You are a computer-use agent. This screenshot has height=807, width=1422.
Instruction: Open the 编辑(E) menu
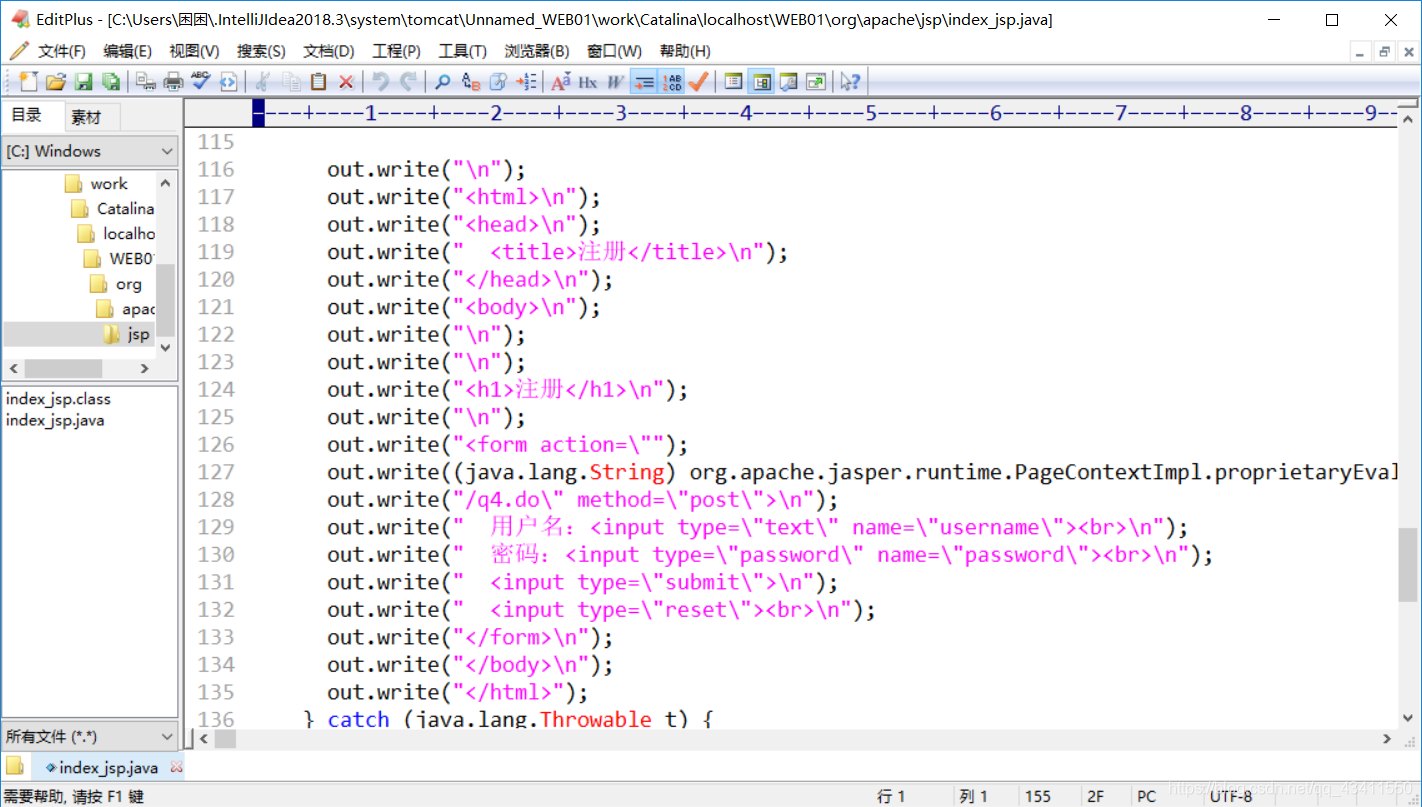(x=128, y=51)
